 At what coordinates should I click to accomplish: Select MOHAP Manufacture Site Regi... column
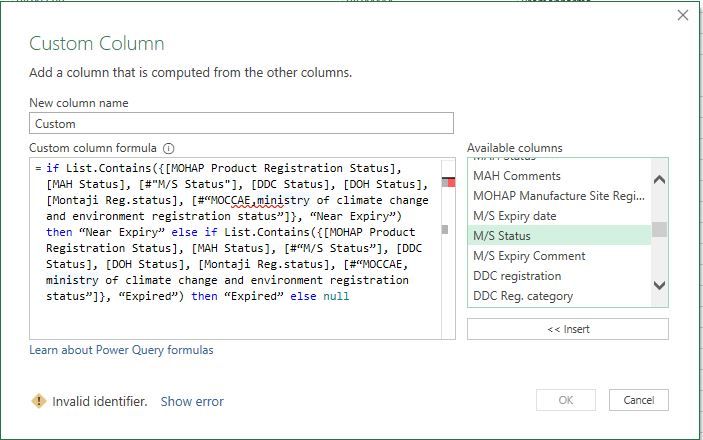pyautogui.click(x=559, y=196)
